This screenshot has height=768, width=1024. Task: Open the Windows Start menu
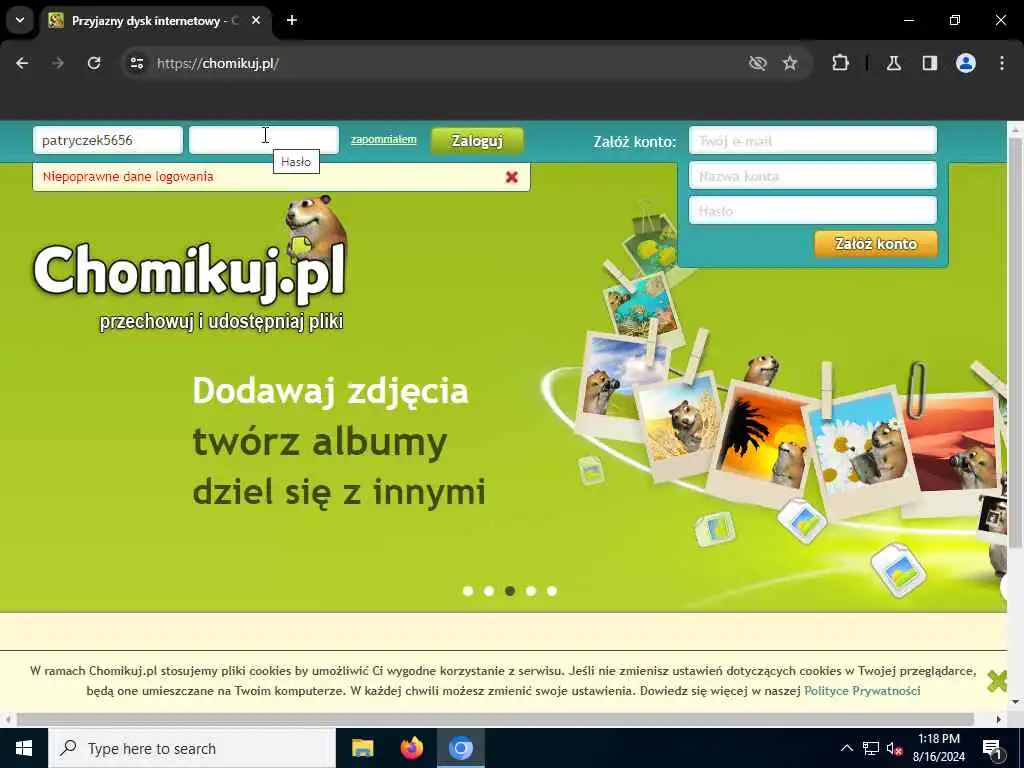tap(24, 748)
